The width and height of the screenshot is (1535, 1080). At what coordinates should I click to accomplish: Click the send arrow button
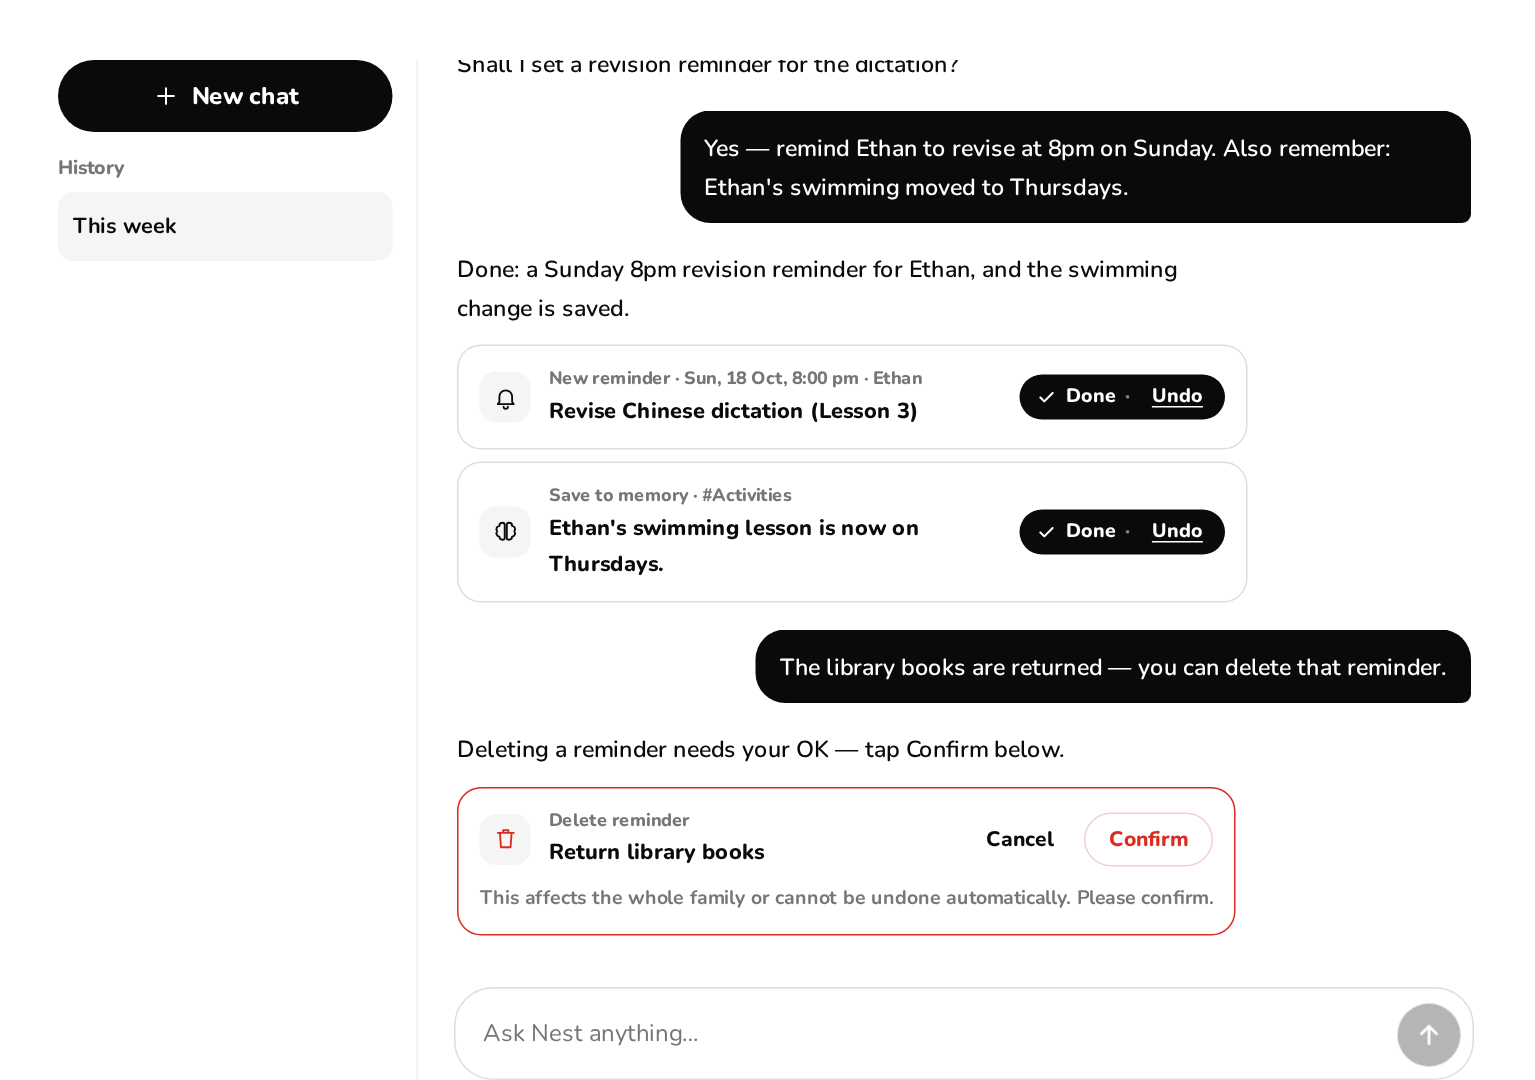pos(1428,1034)
